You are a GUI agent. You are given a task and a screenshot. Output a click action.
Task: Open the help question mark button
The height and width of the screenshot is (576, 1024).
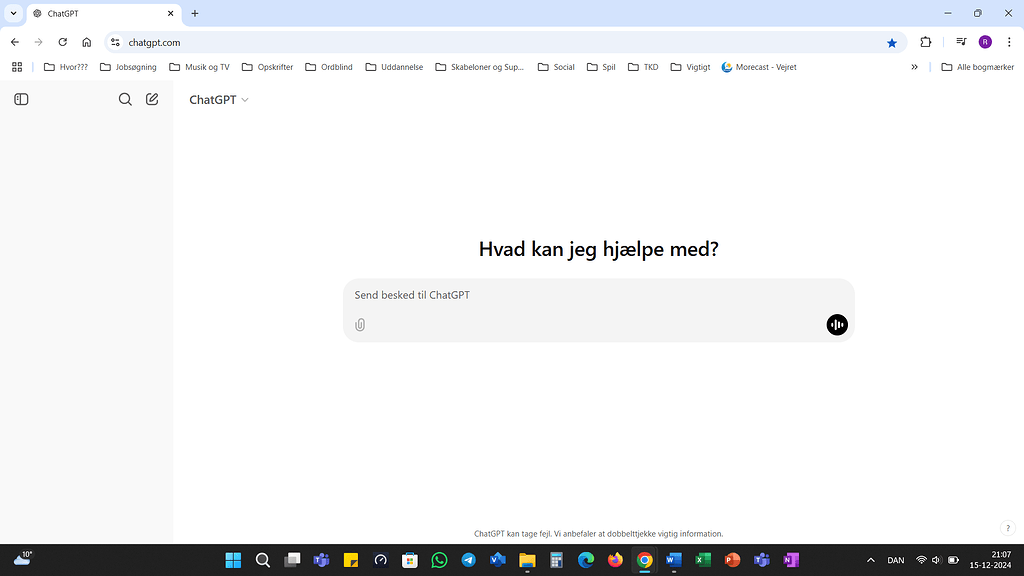1008,528
